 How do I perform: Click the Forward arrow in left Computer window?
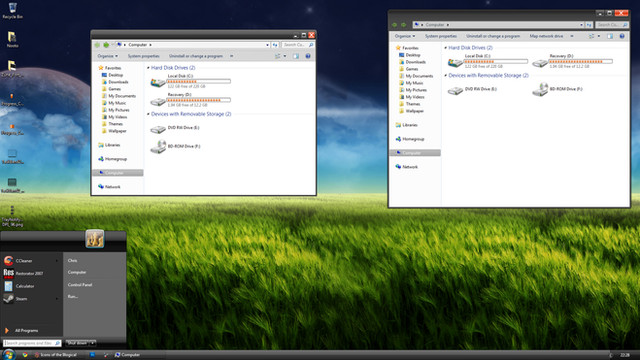click(106, 45)
